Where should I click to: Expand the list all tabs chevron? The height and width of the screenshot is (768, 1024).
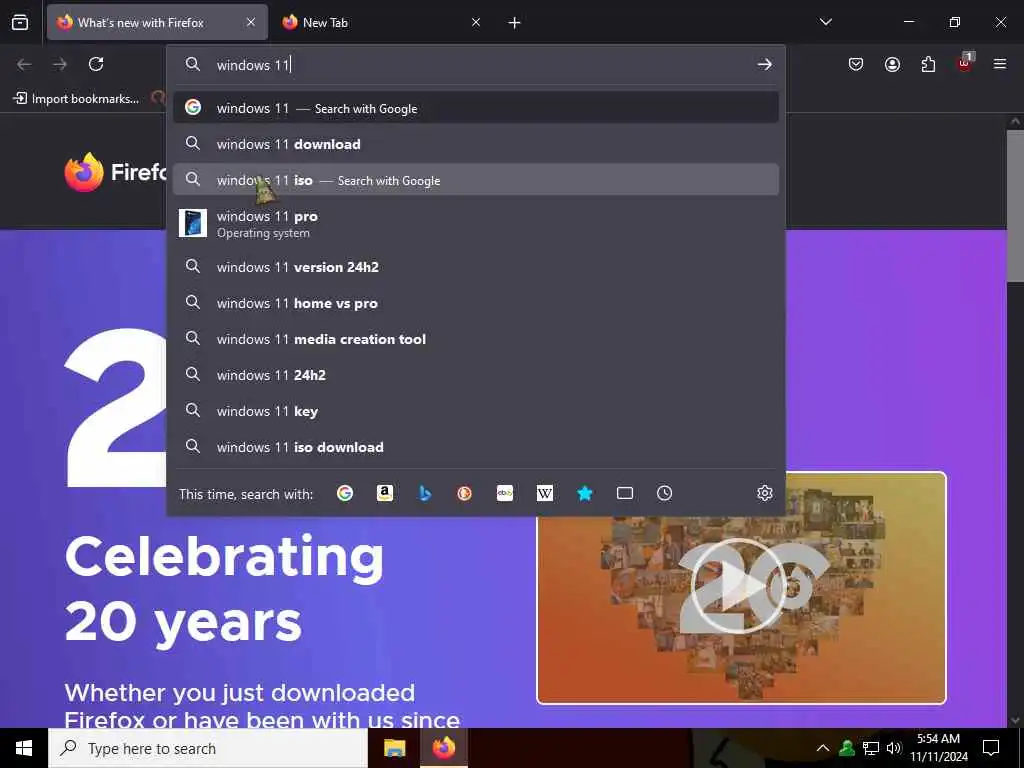[826, 22]
